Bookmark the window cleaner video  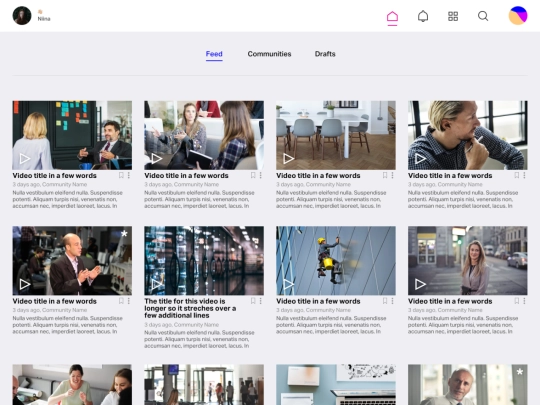click(x=385, y=301)
